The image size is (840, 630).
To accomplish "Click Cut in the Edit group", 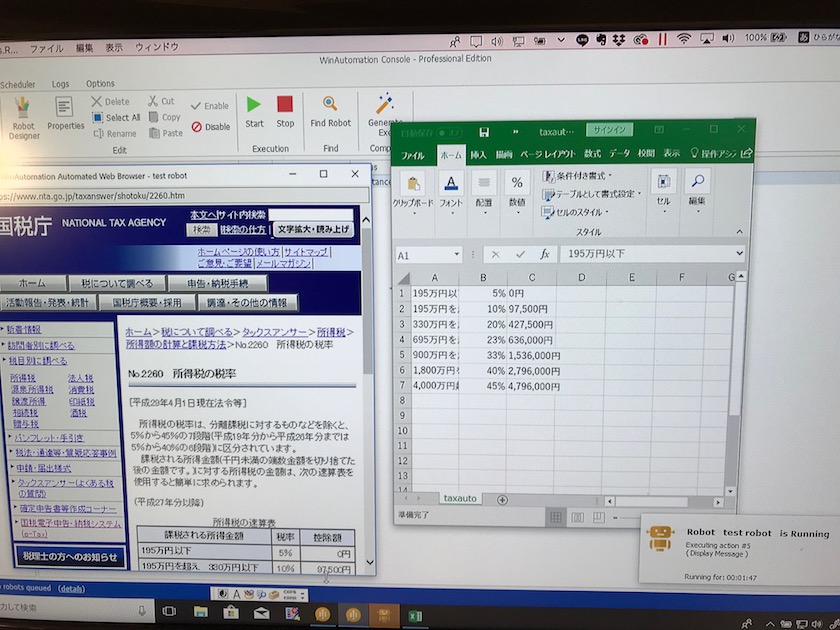I will [x=161, y=101].
